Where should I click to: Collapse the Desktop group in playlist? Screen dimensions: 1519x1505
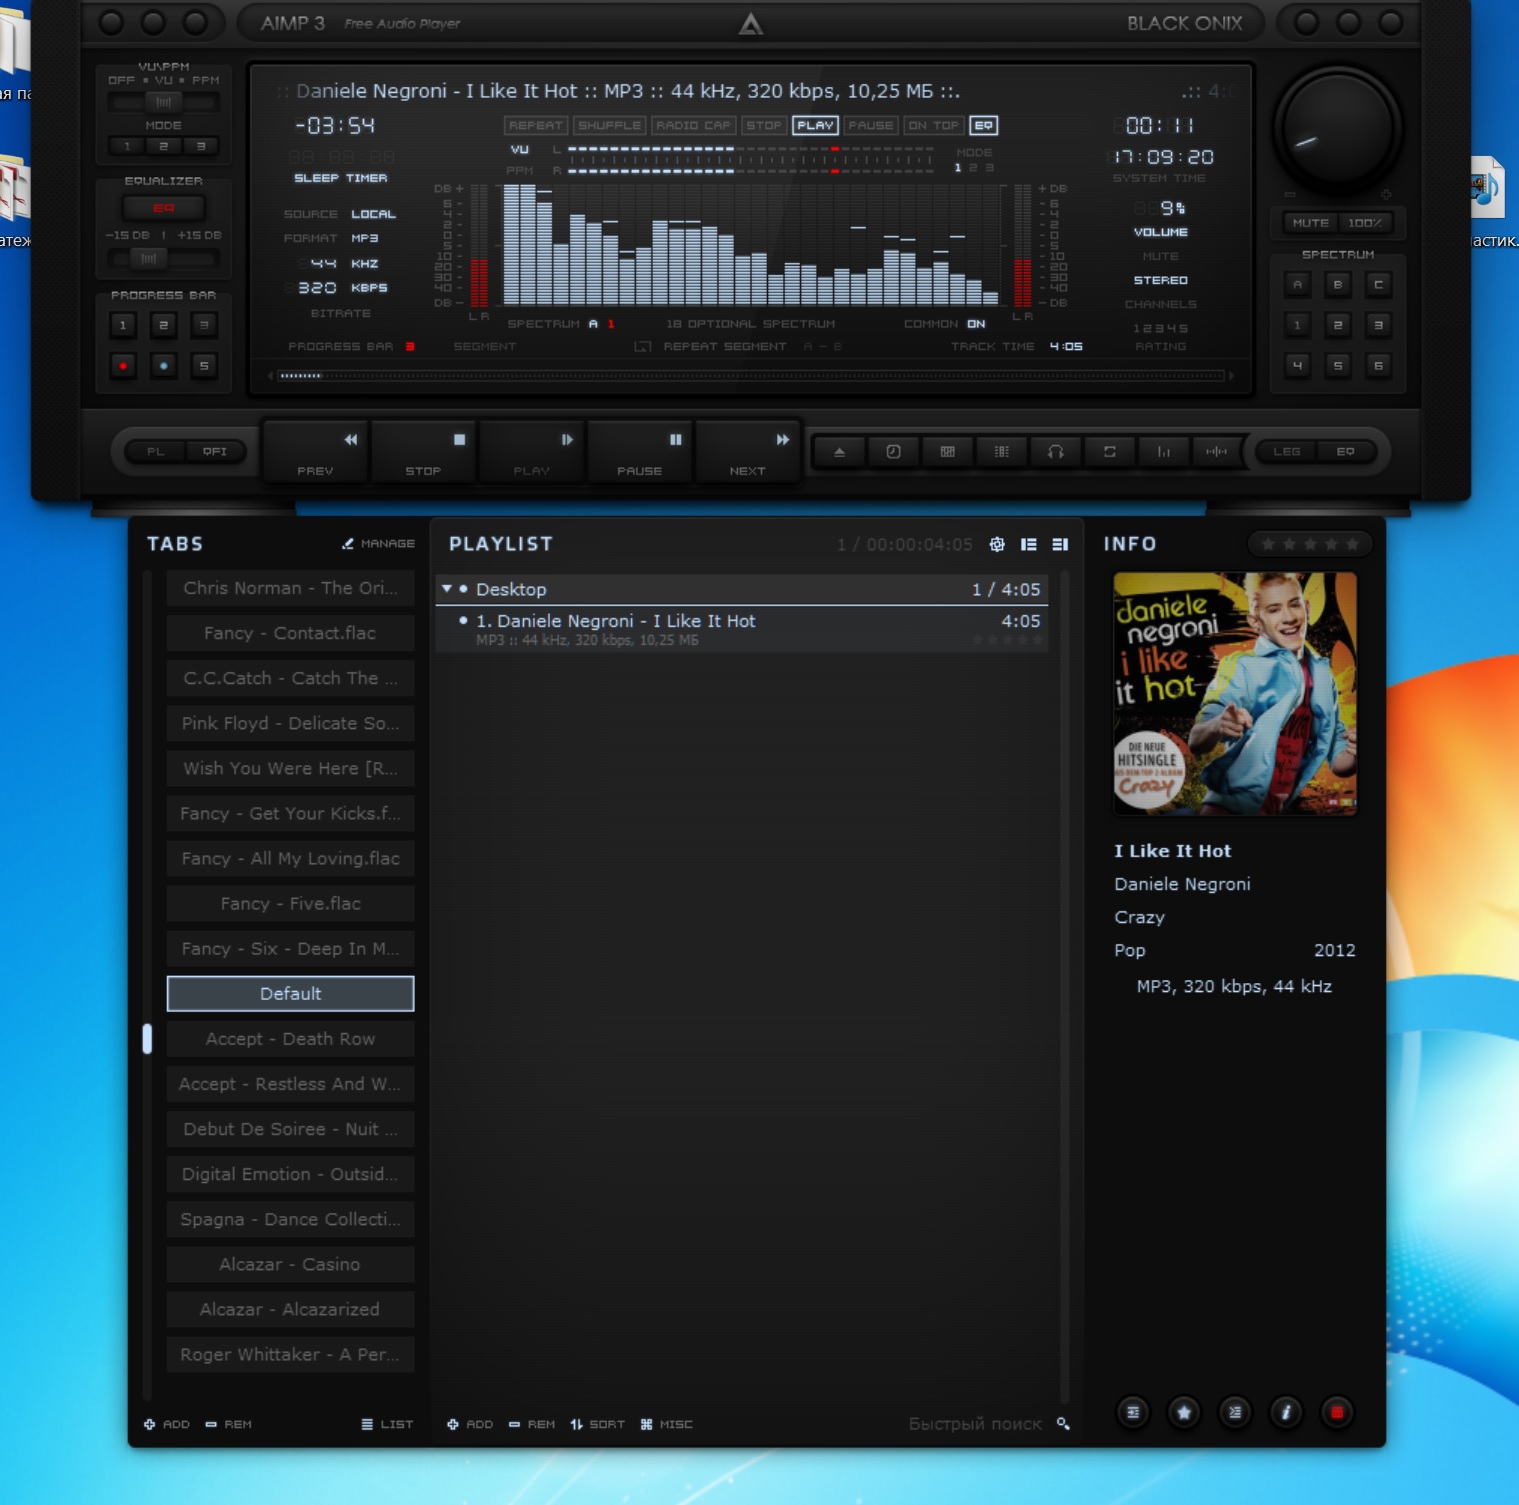[447, 589]
